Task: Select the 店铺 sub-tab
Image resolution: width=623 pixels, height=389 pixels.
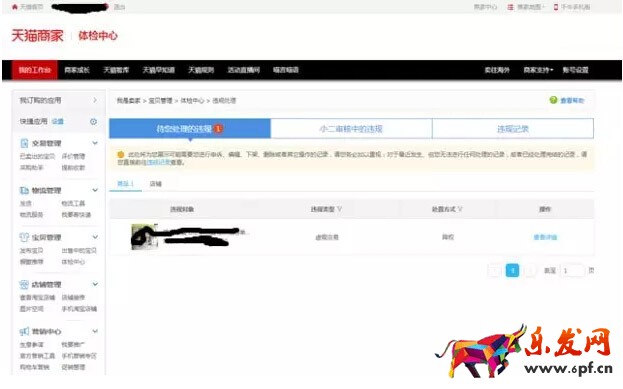Action: [x=155, y=184]
